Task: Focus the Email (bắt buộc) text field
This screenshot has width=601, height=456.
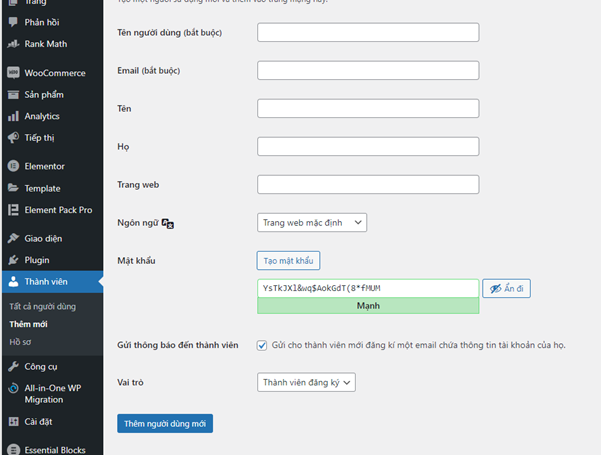Action: pyautogui.click(x=368, y=71)
